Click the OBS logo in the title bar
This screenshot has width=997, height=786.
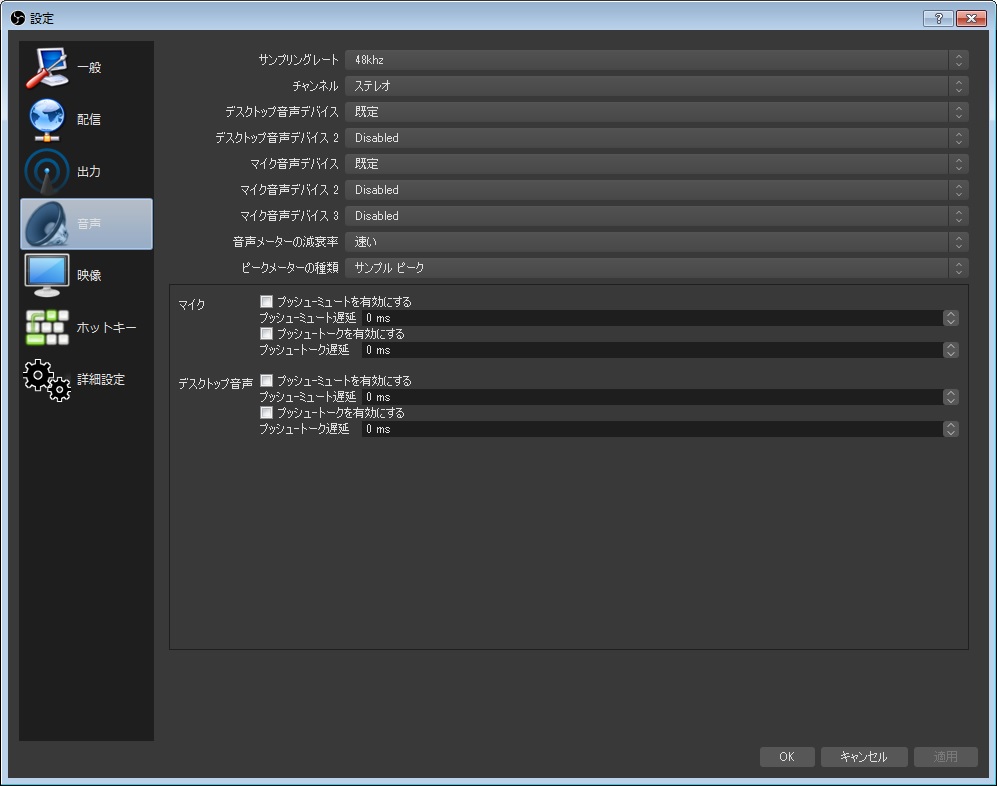pyautogui.click(x=17, y=18)
